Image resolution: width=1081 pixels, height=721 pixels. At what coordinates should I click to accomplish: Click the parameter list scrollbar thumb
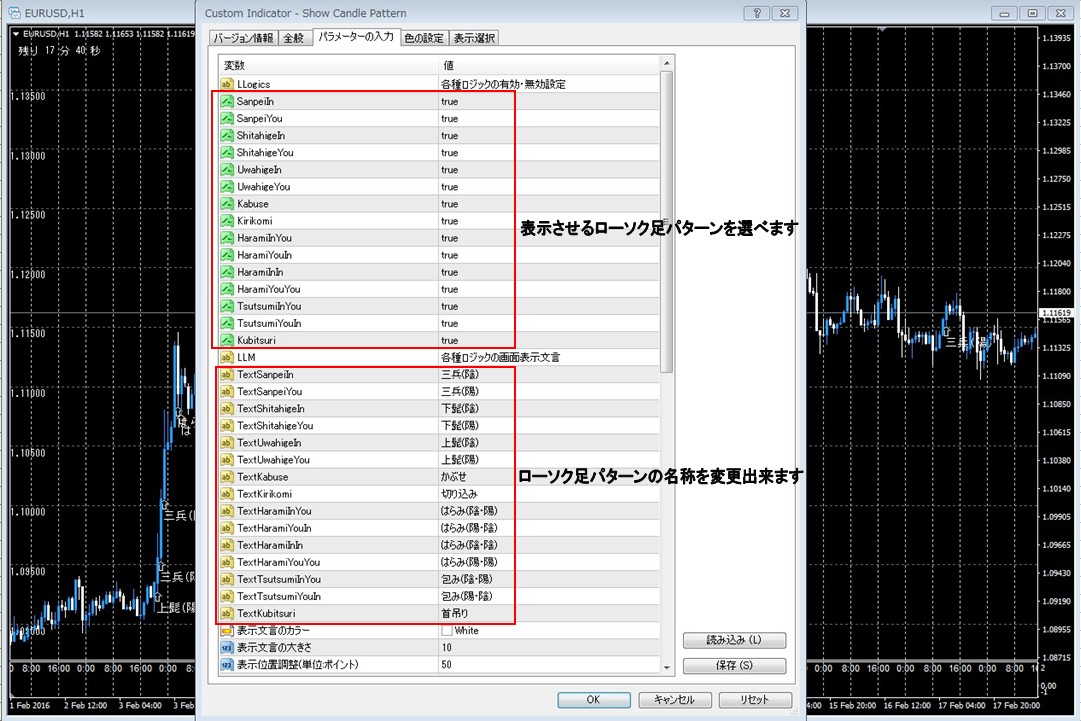click(x=667, y=221)
